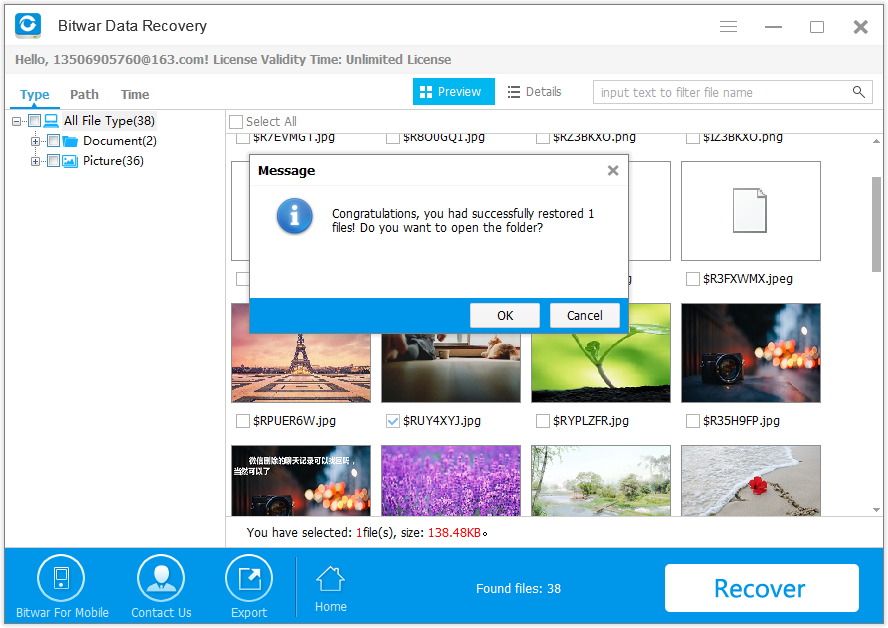The width and height of the screenshot is (888, 628).
Task: Open the hamburger menu in the title bar
Action: coord(728,27)
